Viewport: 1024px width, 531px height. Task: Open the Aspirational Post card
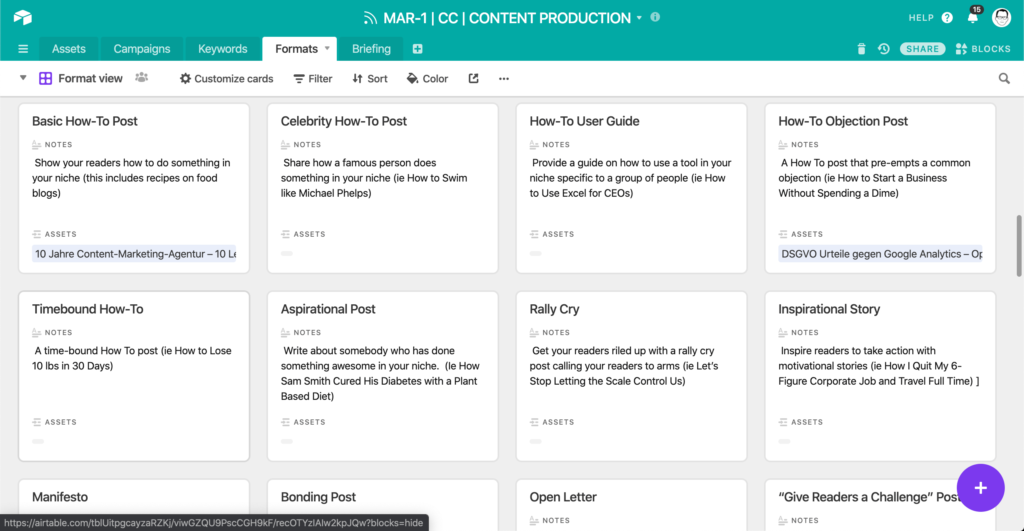[x=383, y=376]
